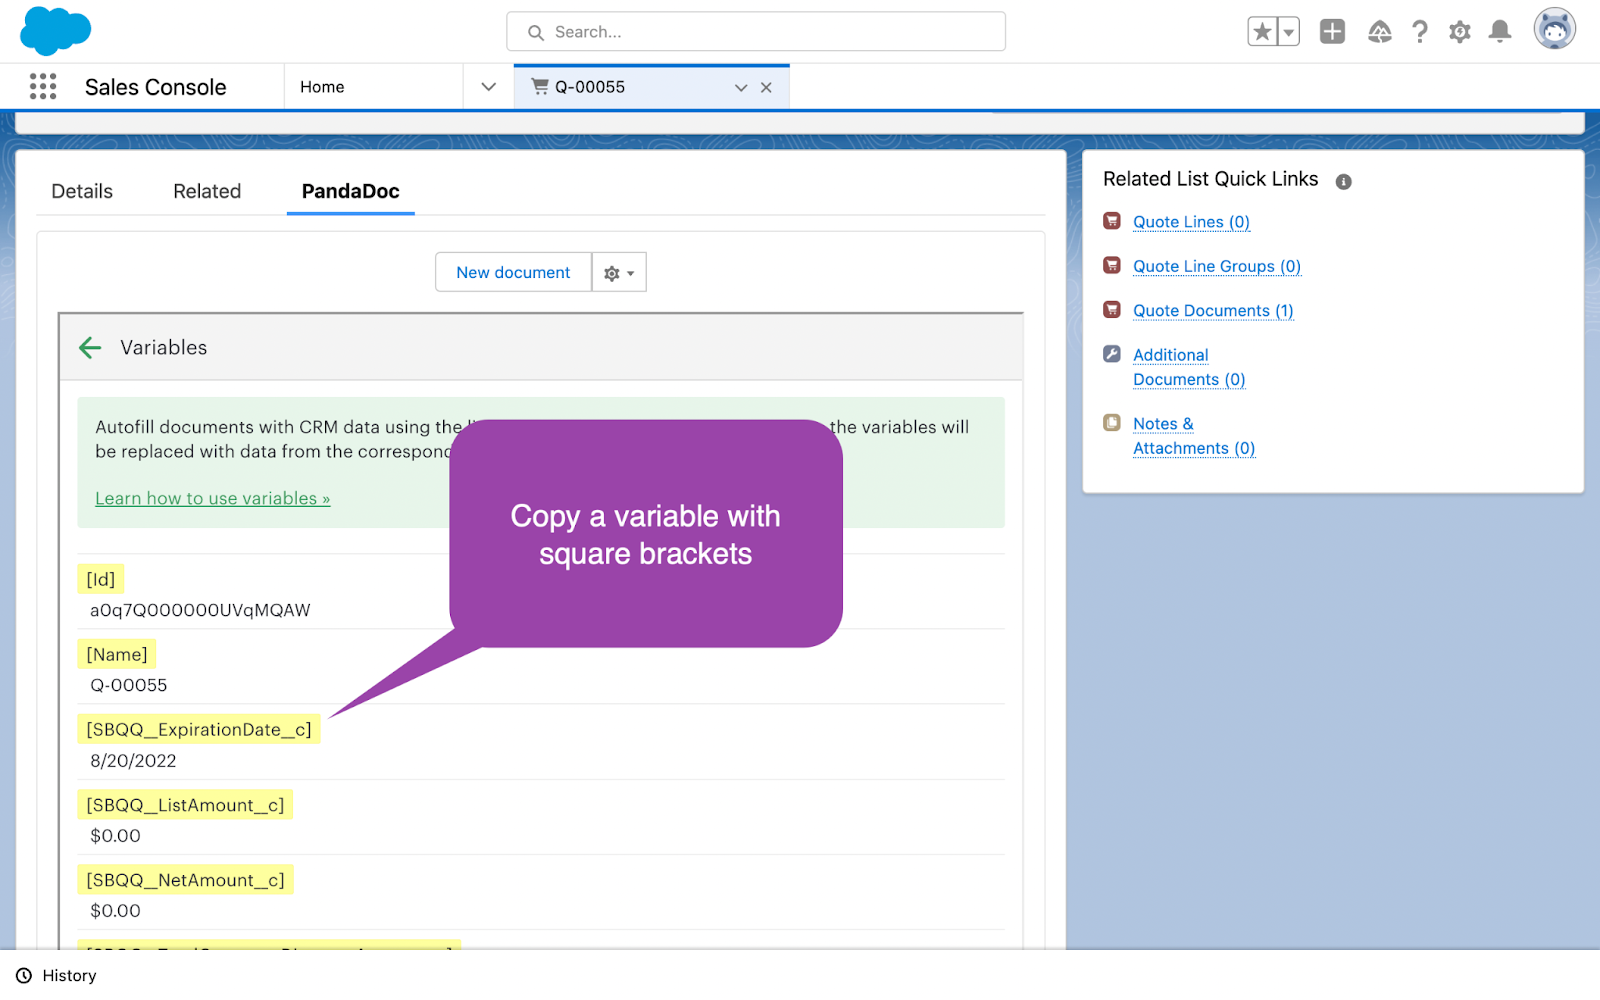Open the App Launcher grid
Screen dimensions: 1600x1000
pyautogui.click(x=43, y=87)
